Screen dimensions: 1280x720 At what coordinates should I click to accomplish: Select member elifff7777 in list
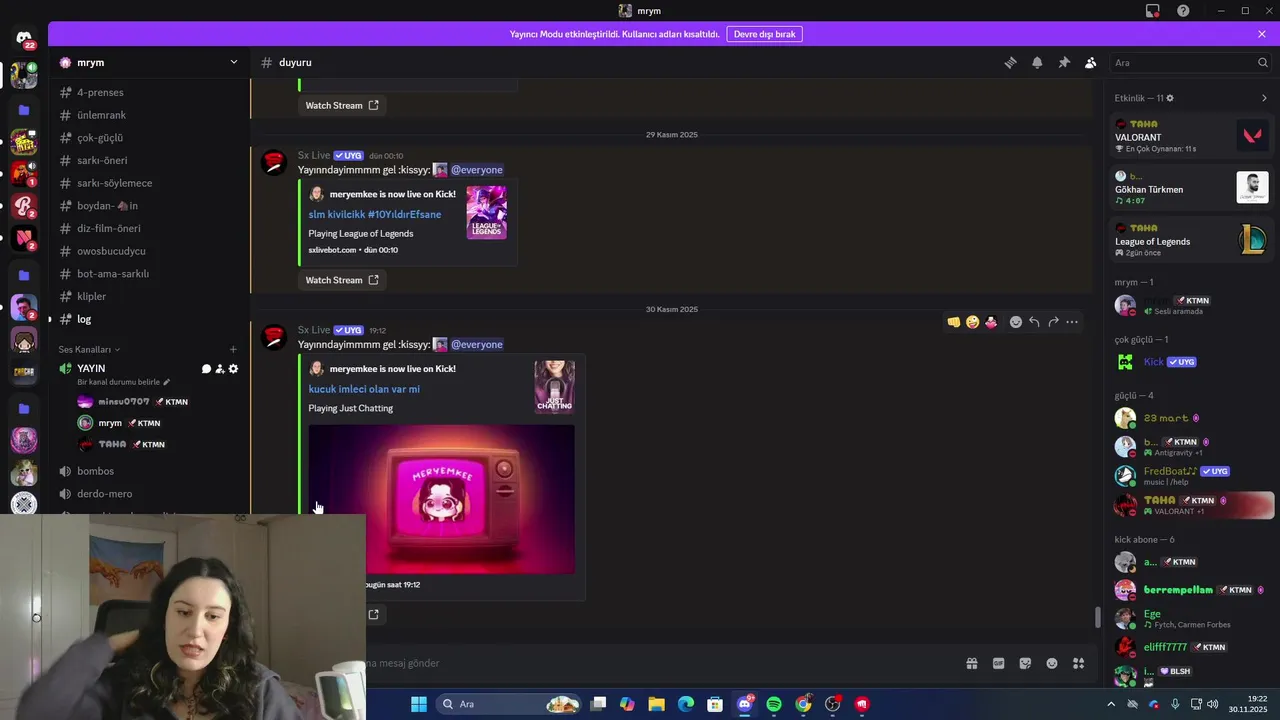coord(1191,647)
